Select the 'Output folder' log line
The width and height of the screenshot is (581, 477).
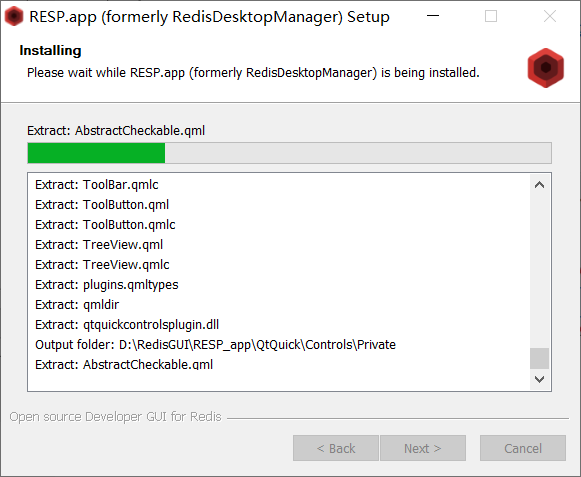click(215, 345)
